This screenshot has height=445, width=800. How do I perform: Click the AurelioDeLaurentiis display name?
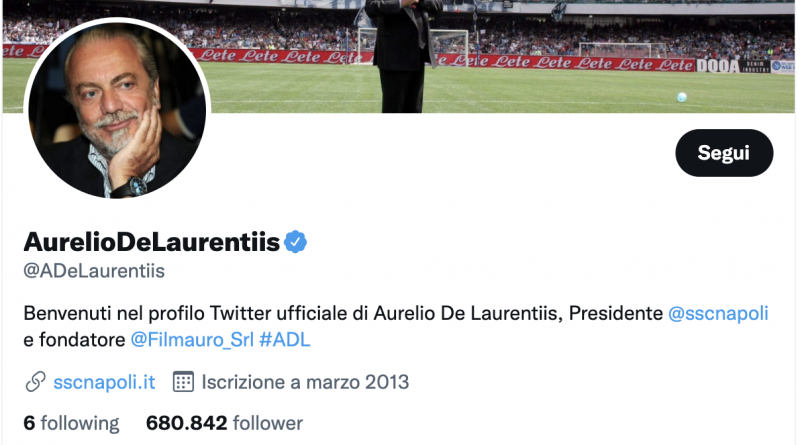(152, 242)
